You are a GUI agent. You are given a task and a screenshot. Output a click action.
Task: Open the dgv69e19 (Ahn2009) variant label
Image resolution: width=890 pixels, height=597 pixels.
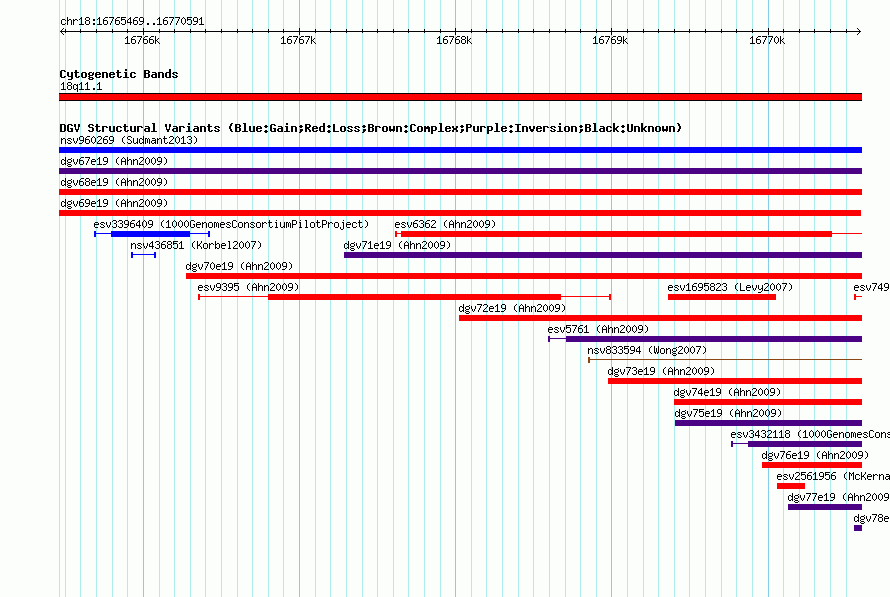click(114, 203)
